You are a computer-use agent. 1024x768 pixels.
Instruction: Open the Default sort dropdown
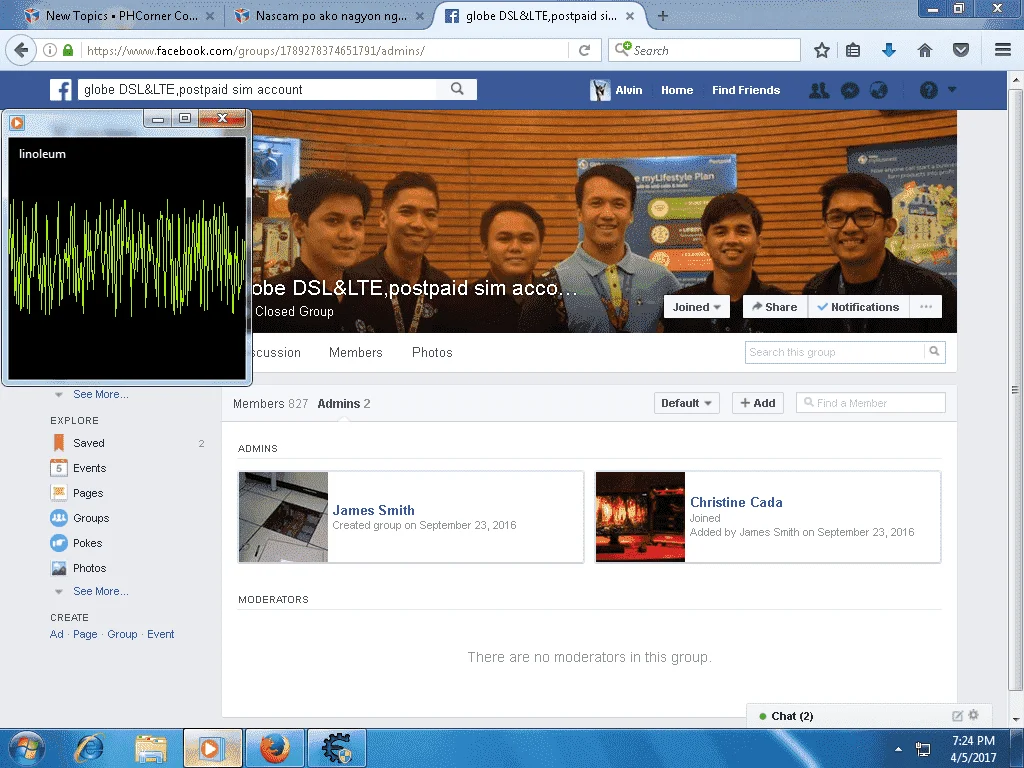click(x=686, y=403)
